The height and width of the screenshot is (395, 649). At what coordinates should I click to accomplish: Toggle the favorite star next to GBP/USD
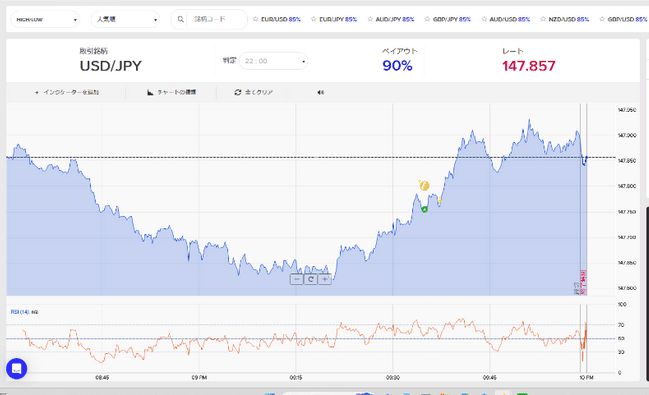pyautogui.click(x=602, y=19)
